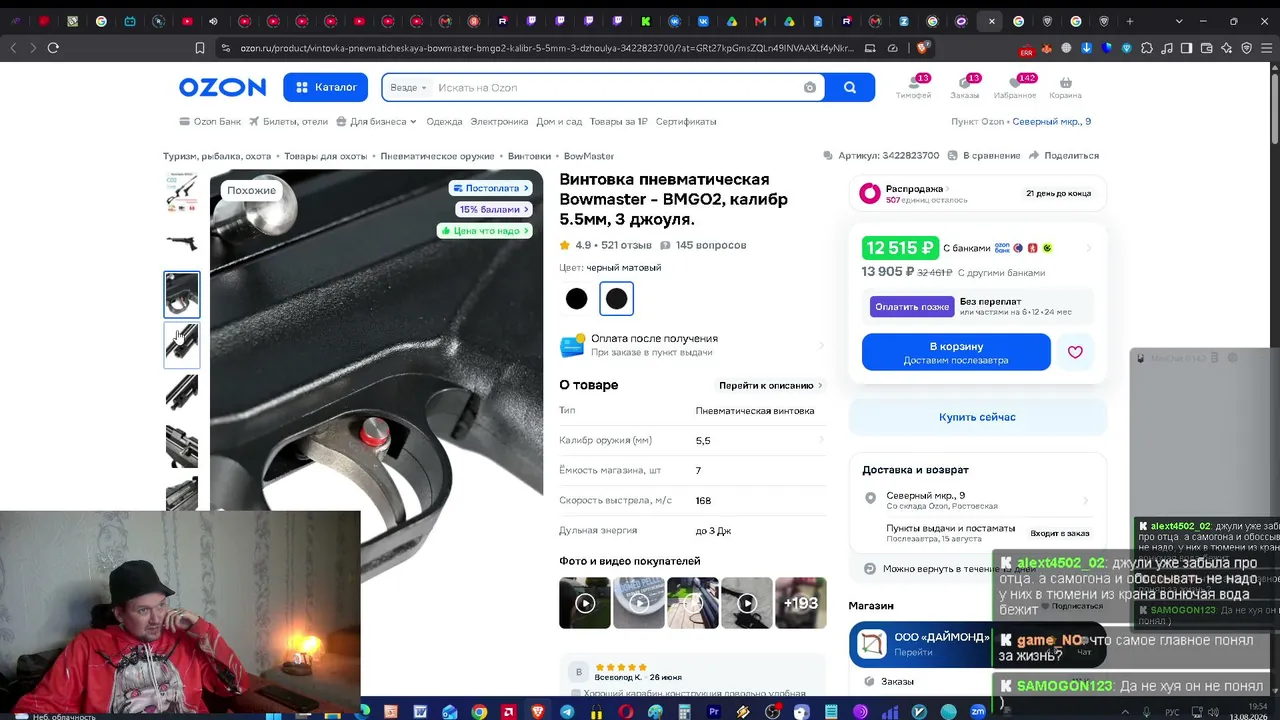Click the Ozon search input field
This screenshot has height=720, width=1280.
tap(618, 88)
